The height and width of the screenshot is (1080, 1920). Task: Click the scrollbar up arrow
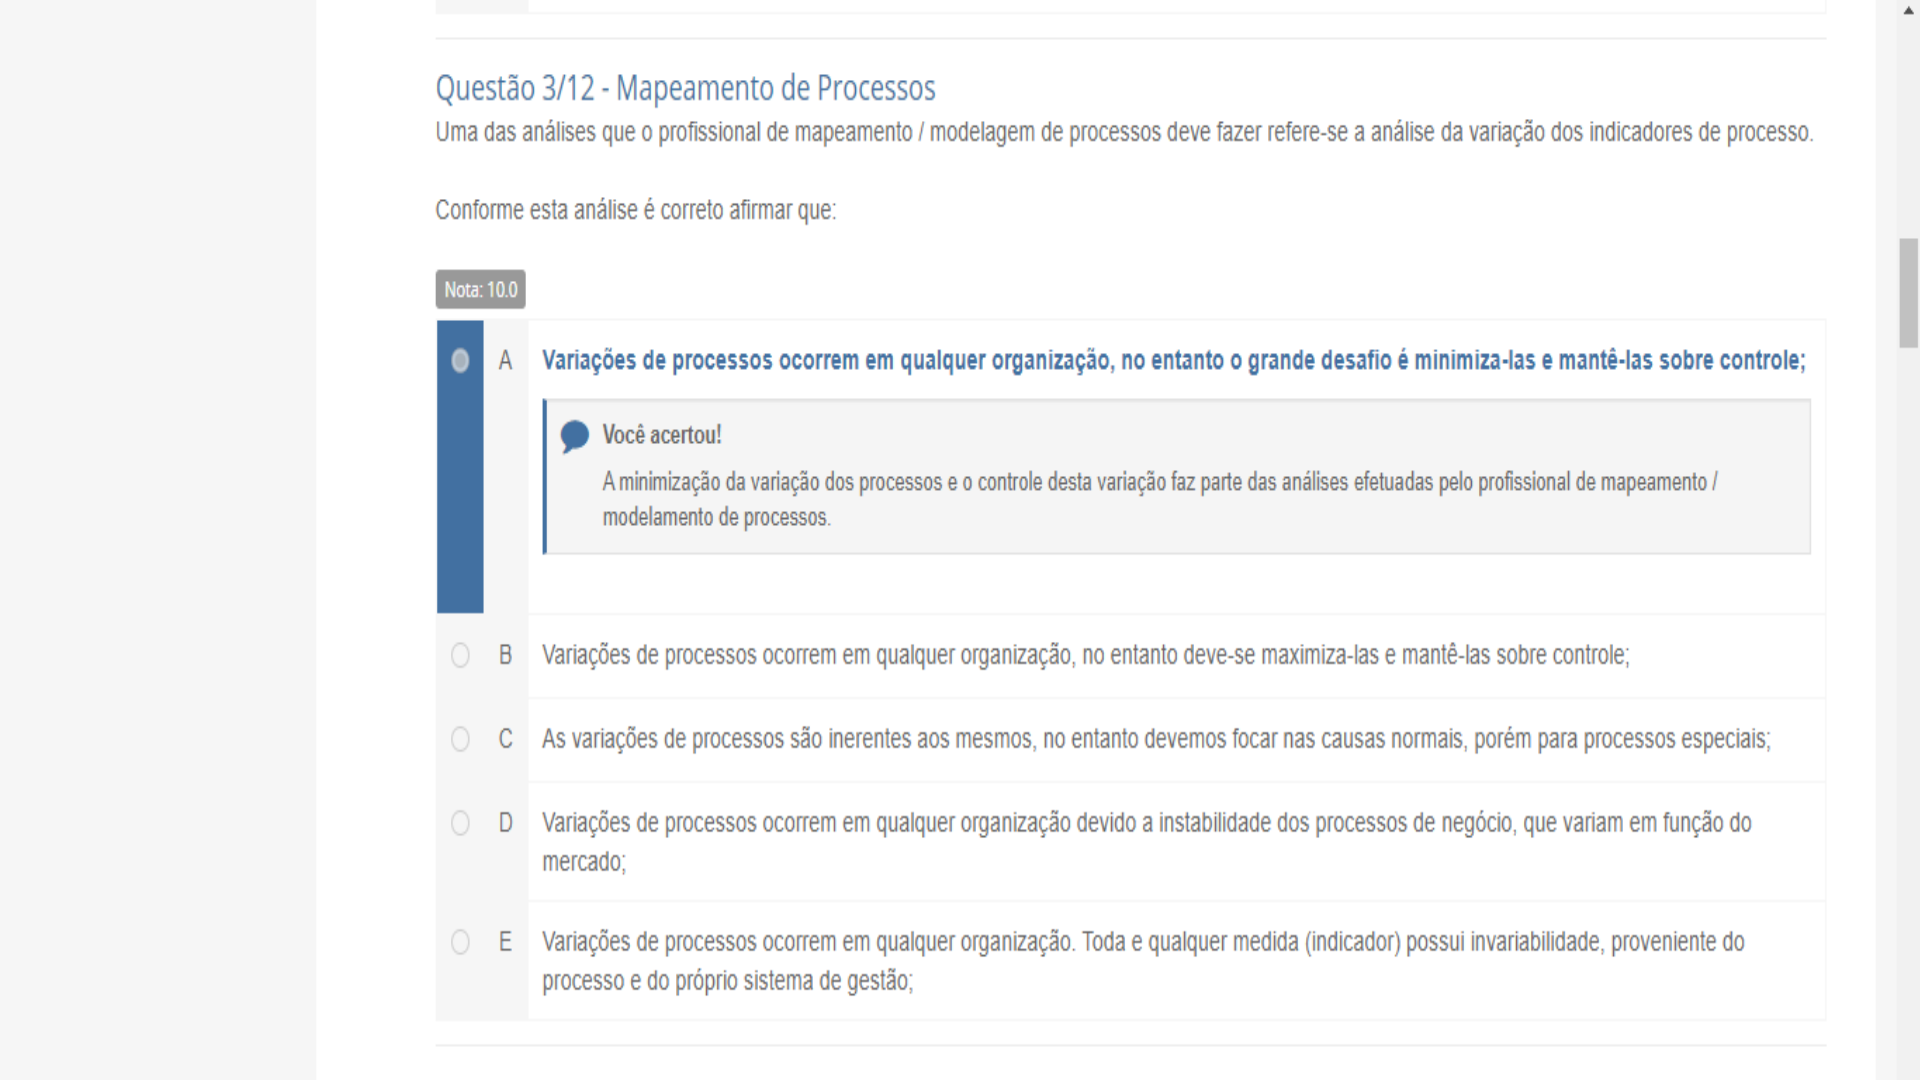coord(1909,10)
